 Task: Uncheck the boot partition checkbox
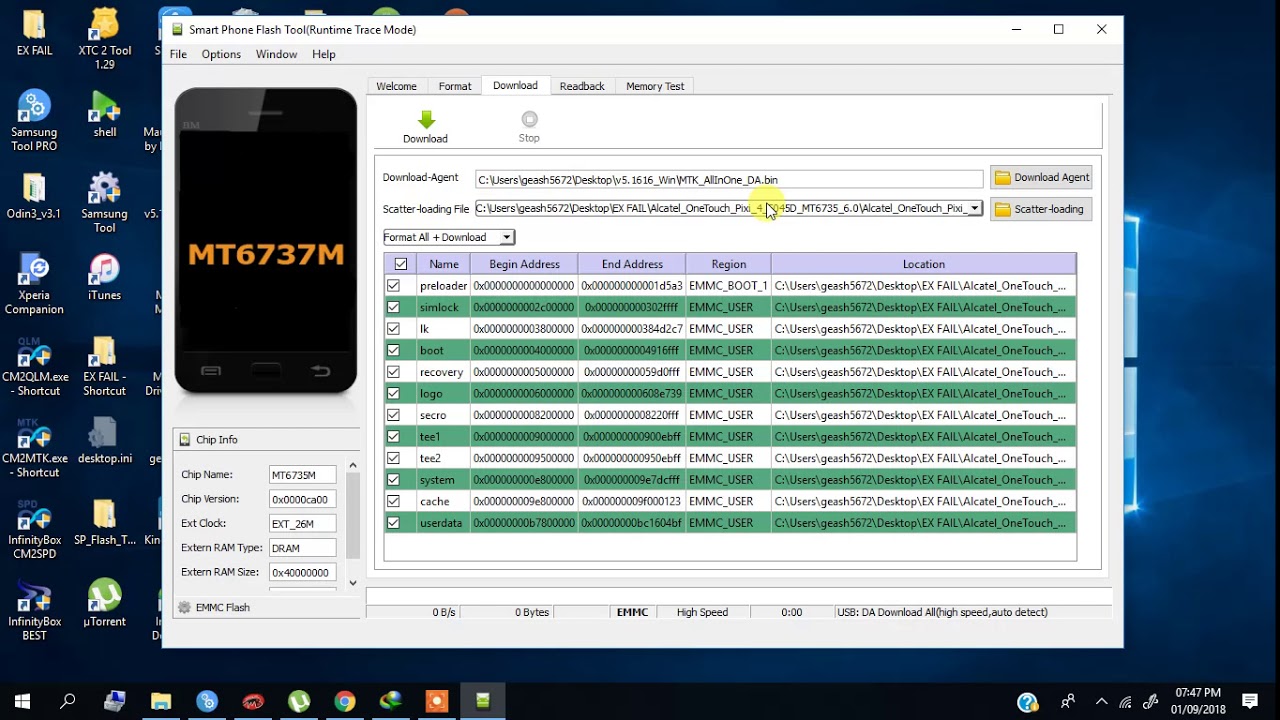click(394, 350)
